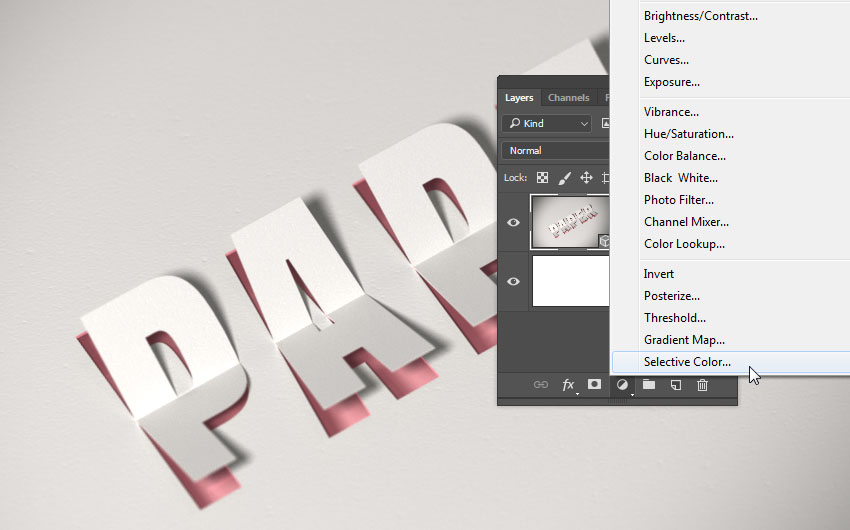This screenshot has width=850, height=530.
Task: Add Black & White adjustment layer
Action: [x=681, y=178]
